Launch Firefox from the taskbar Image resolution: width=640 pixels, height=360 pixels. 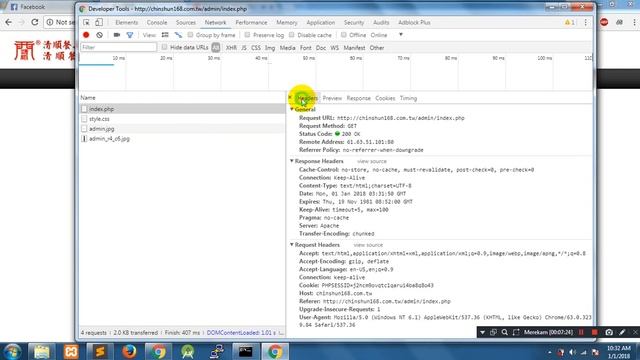tap(129, 351)
